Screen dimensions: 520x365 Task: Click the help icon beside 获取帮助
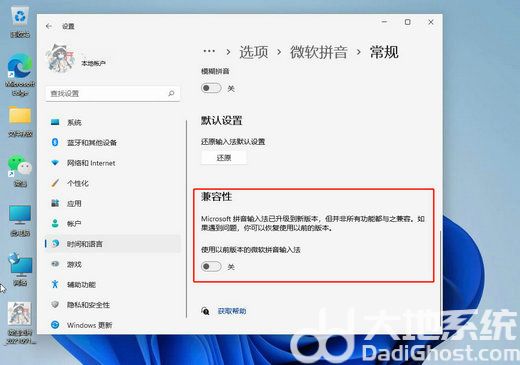[x=205, y=311]
